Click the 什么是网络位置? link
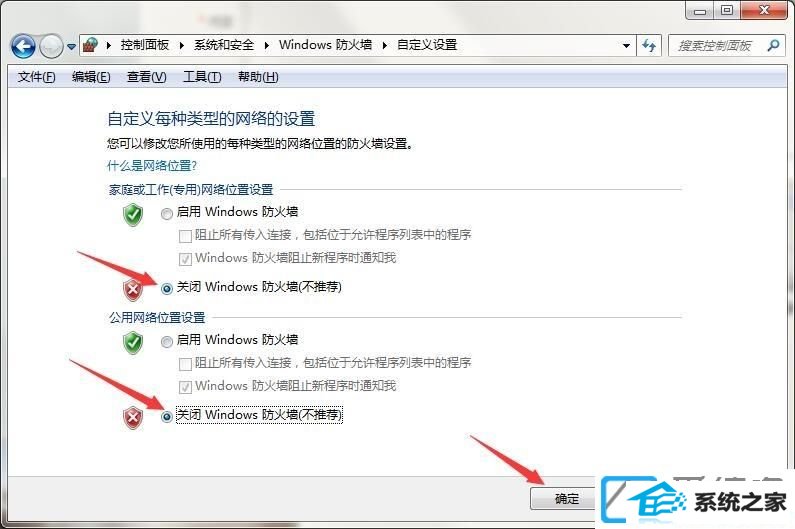 [152, 166]
